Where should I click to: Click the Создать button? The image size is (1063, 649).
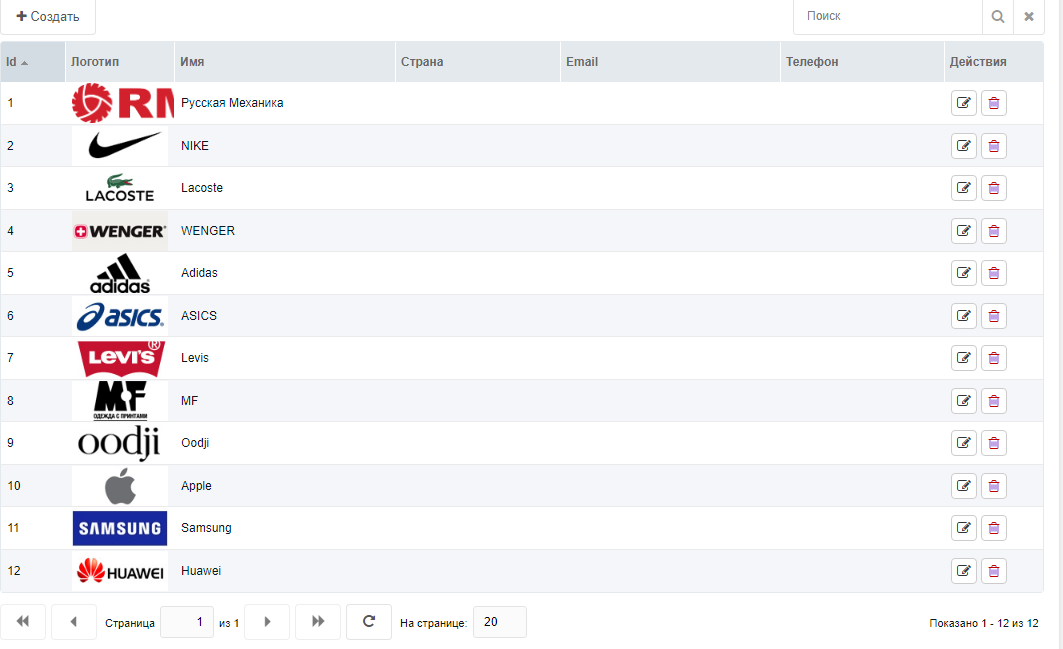click(x=48, y=16)
